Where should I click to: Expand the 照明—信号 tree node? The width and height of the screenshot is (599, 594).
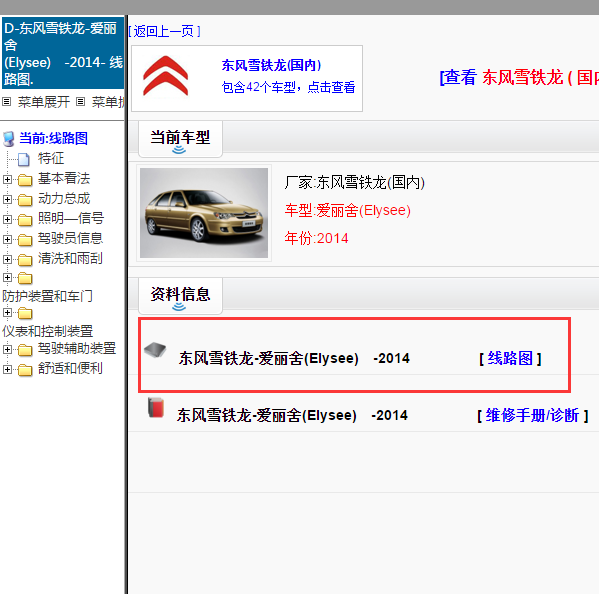pos(7,219)
